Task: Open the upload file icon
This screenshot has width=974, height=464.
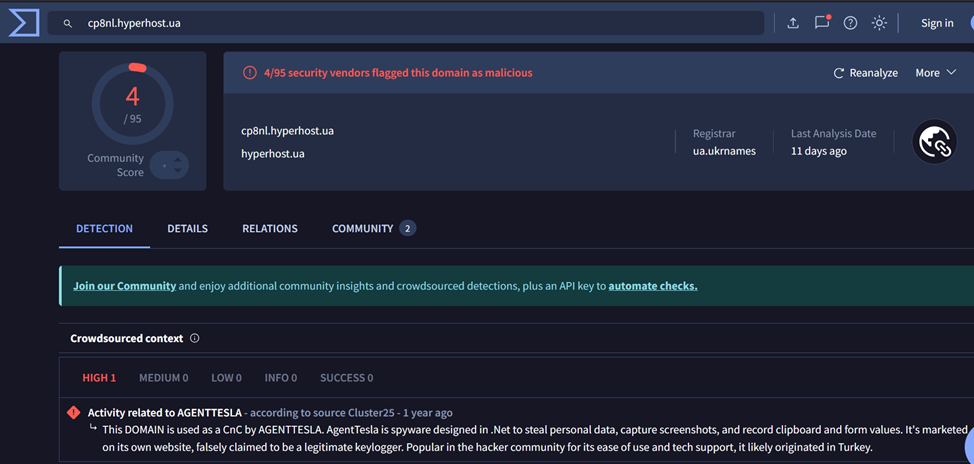Action: click(x=793, y=23)
